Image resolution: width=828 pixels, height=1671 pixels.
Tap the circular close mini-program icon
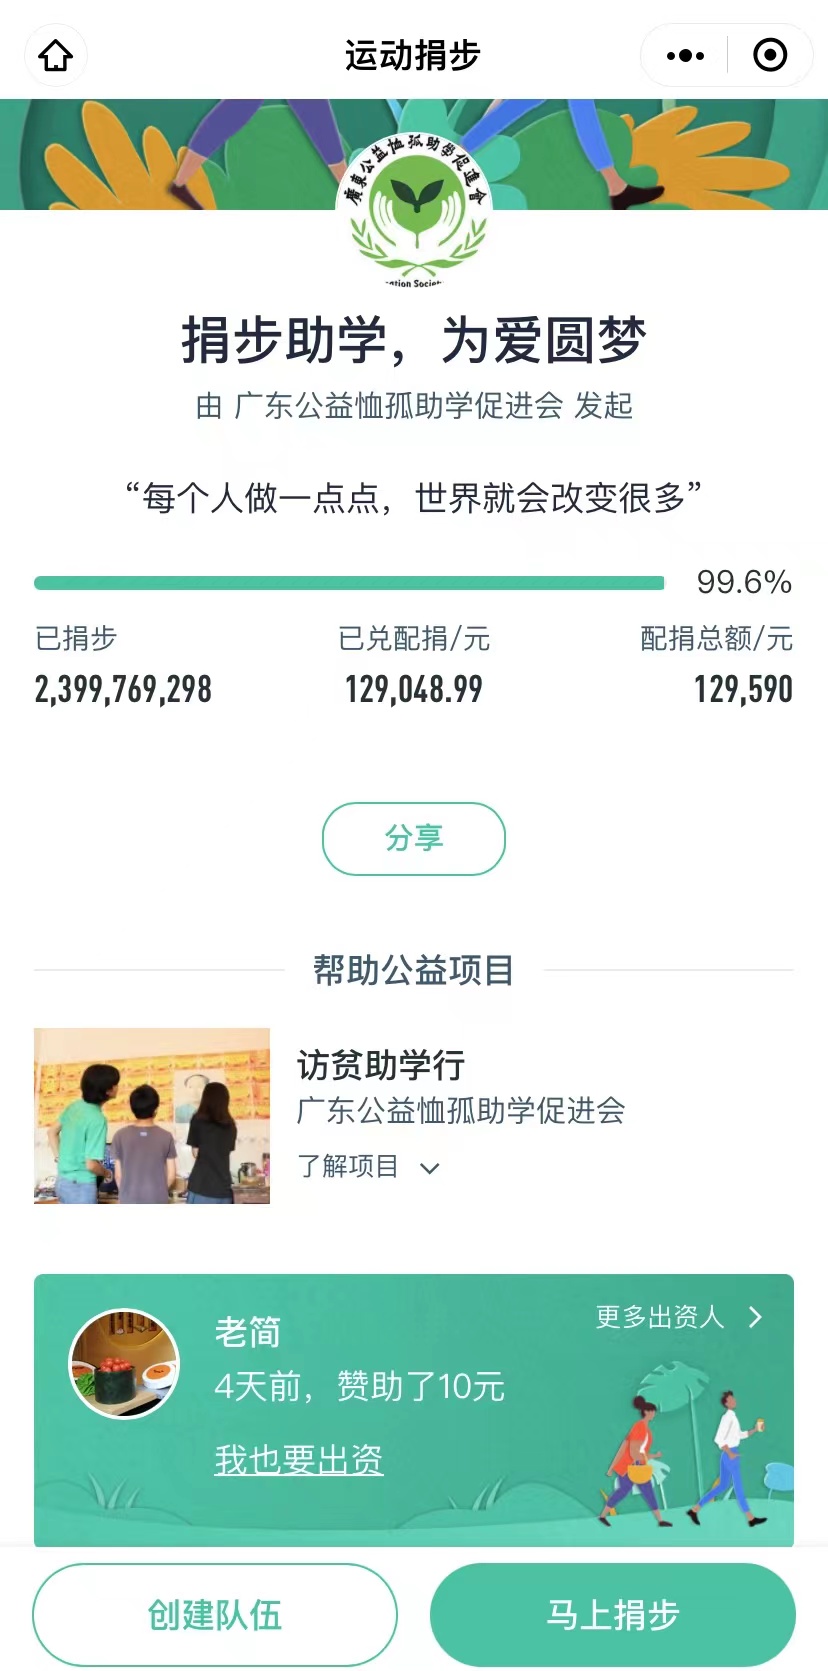pos(769,56)
